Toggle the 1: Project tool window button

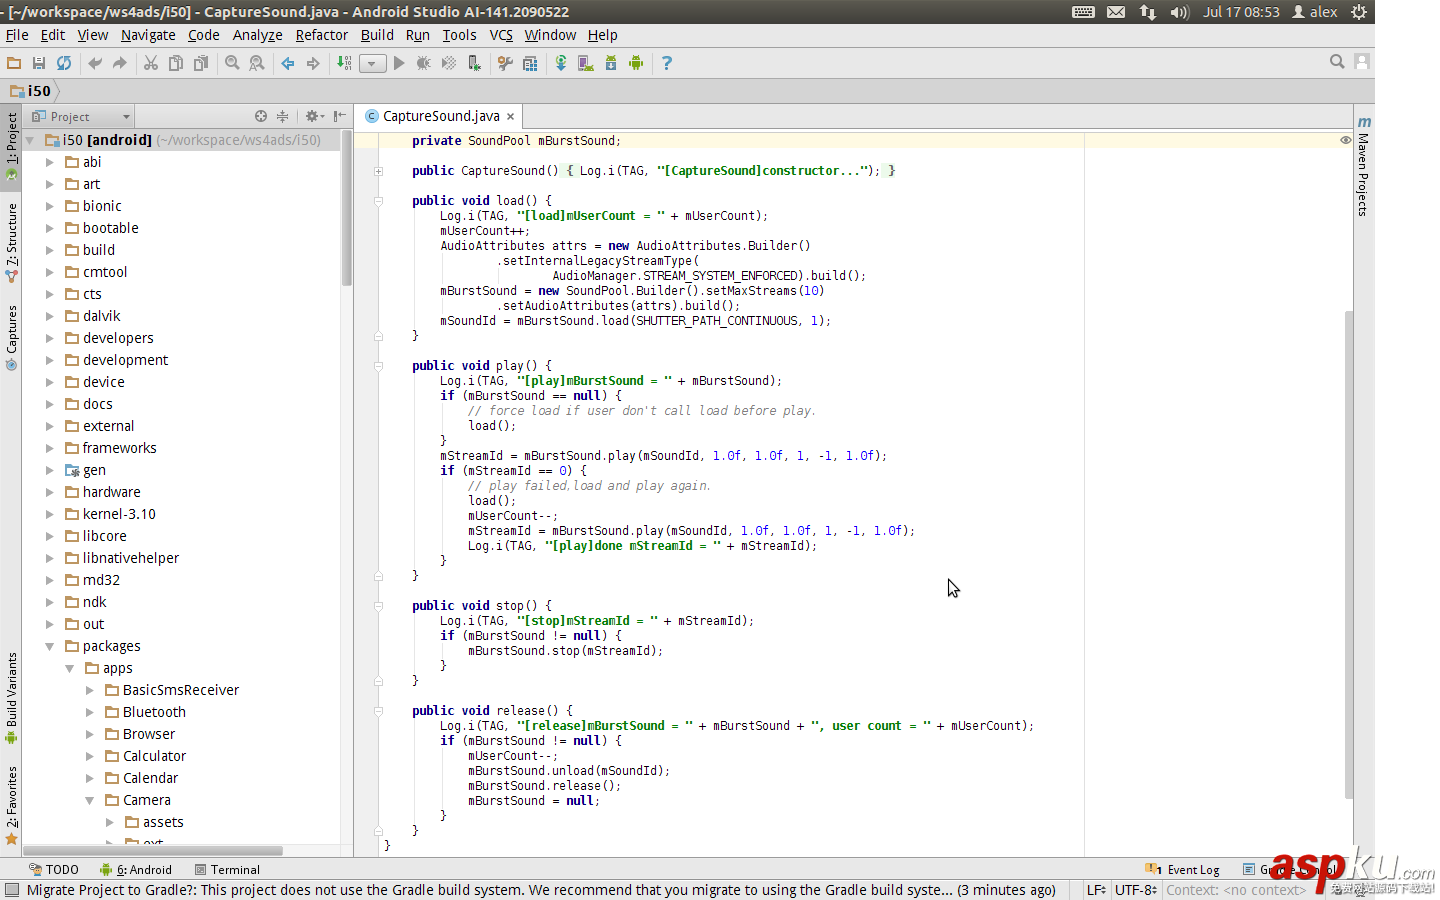[x=12, y=140]
